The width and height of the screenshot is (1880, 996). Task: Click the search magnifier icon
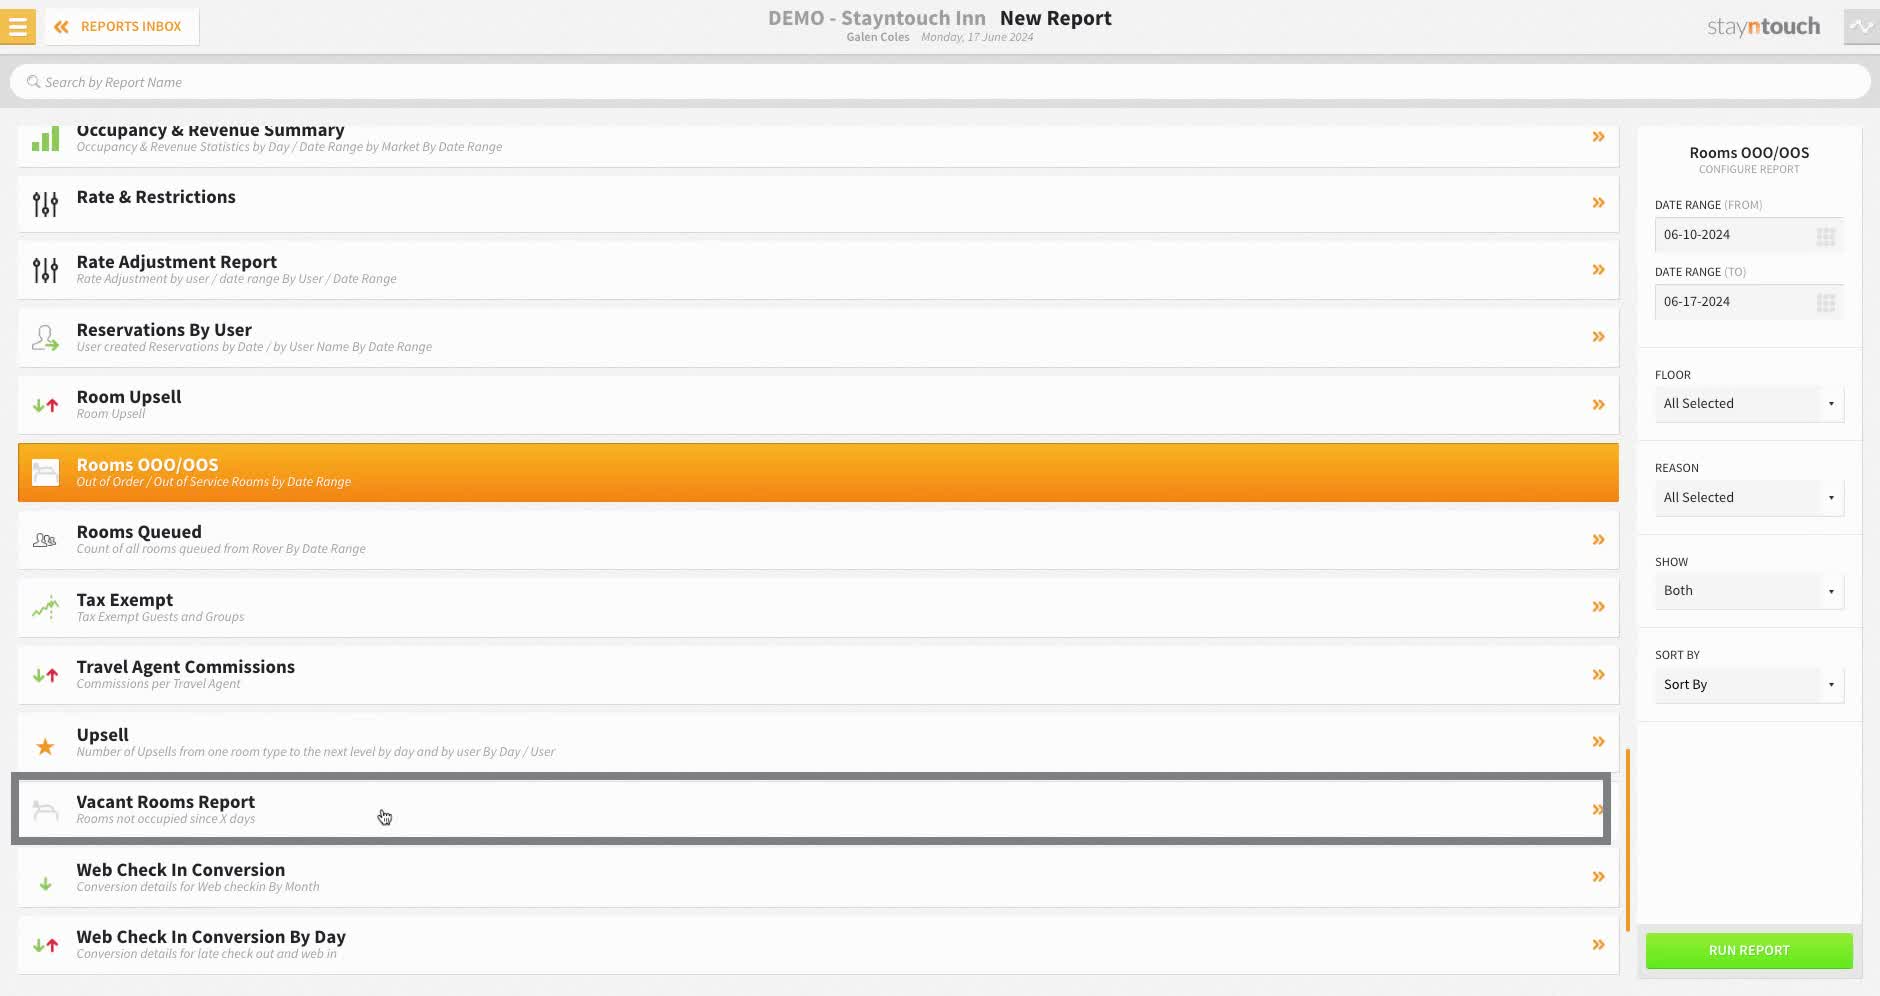[x=33, y=82]
